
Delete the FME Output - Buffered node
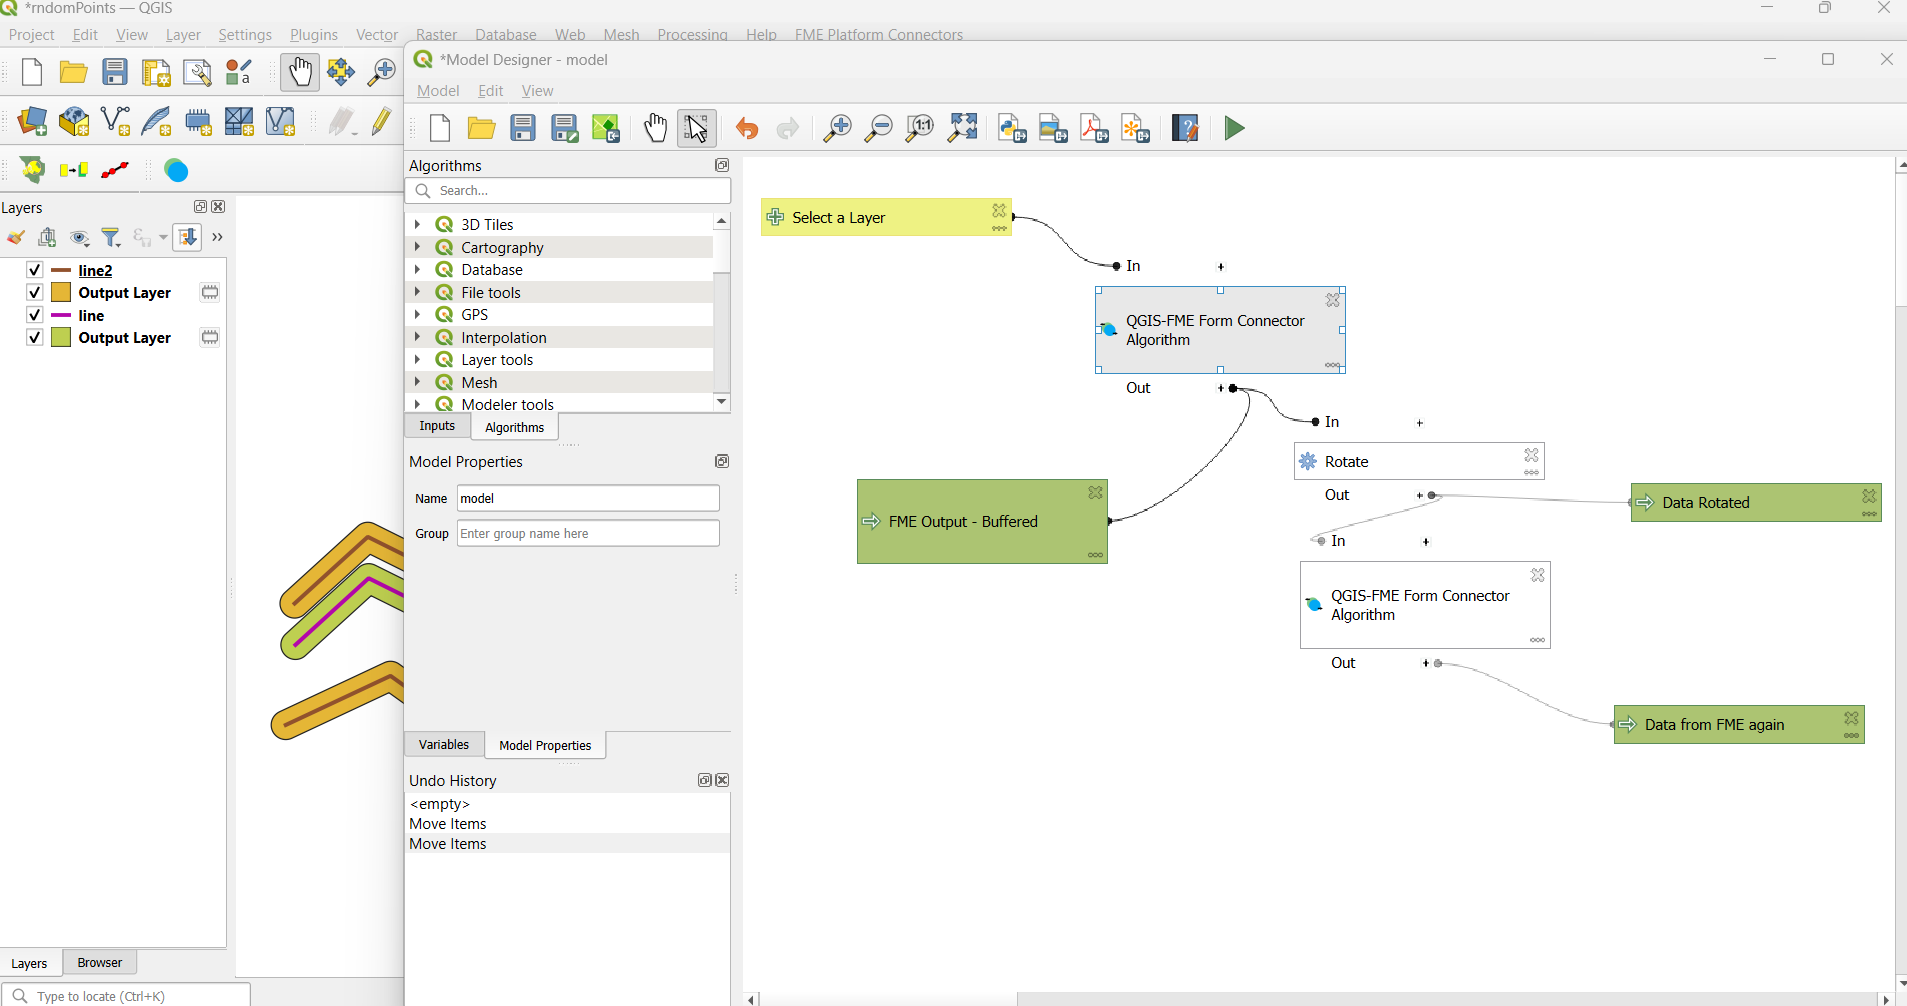point(1096,493)
